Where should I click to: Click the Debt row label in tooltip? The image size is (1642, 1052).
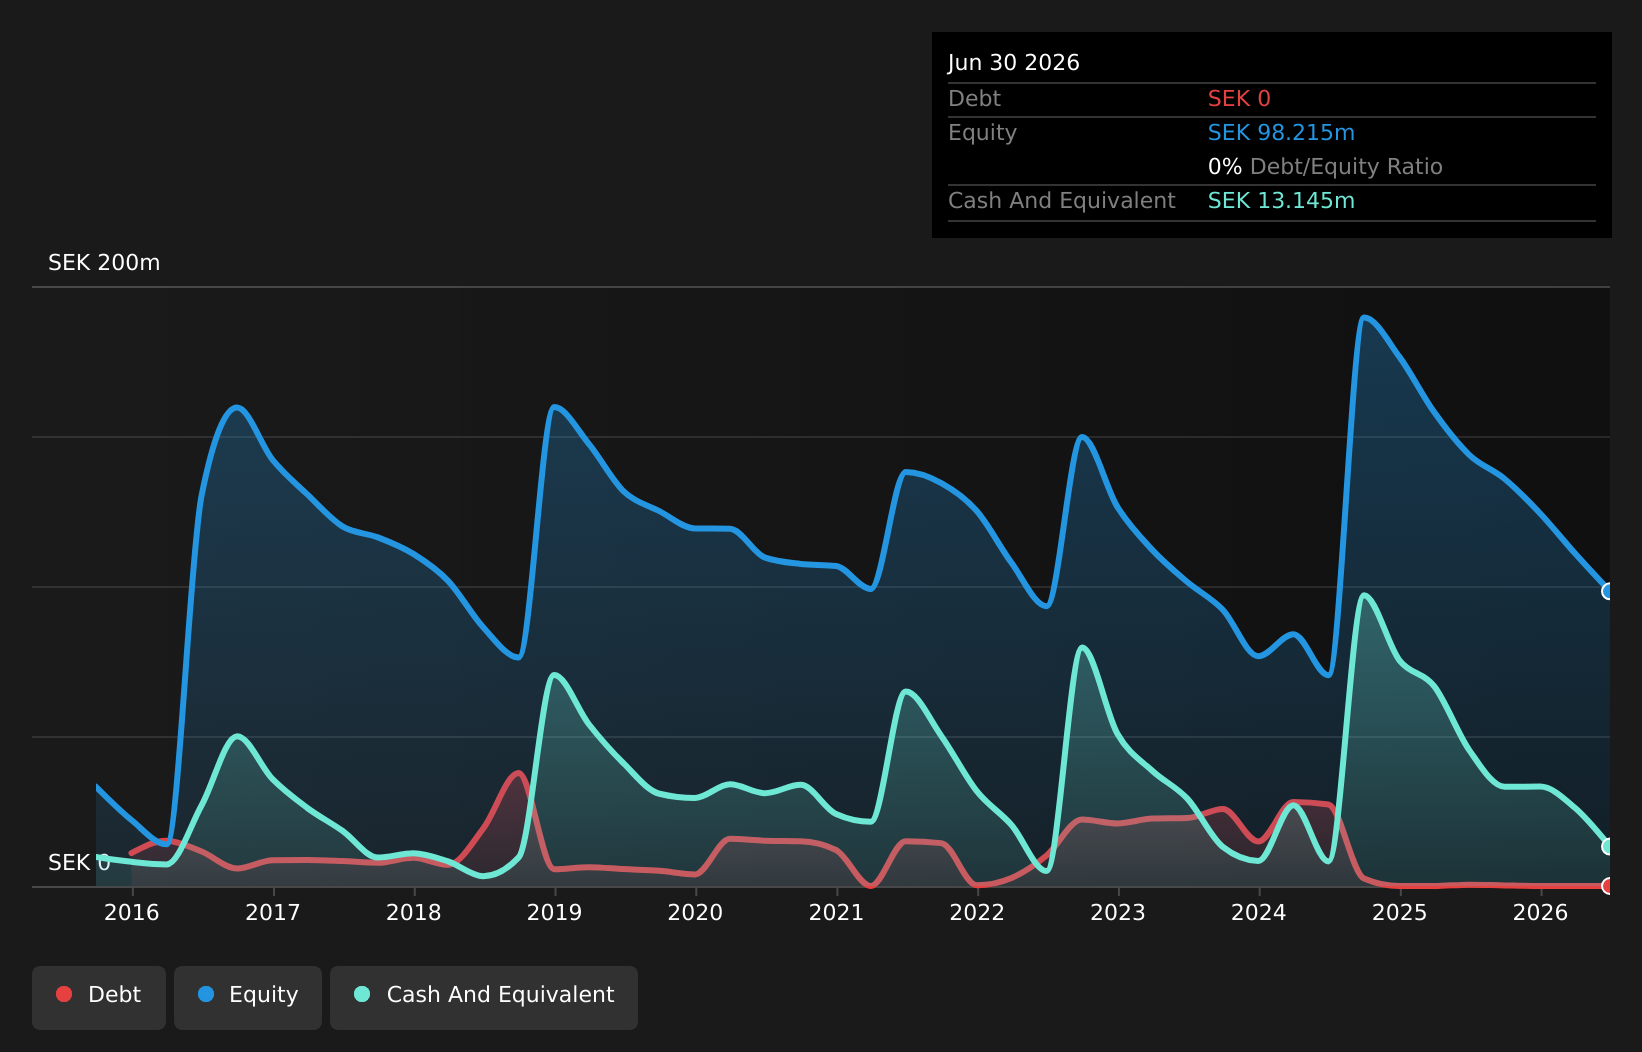point(974,99)
